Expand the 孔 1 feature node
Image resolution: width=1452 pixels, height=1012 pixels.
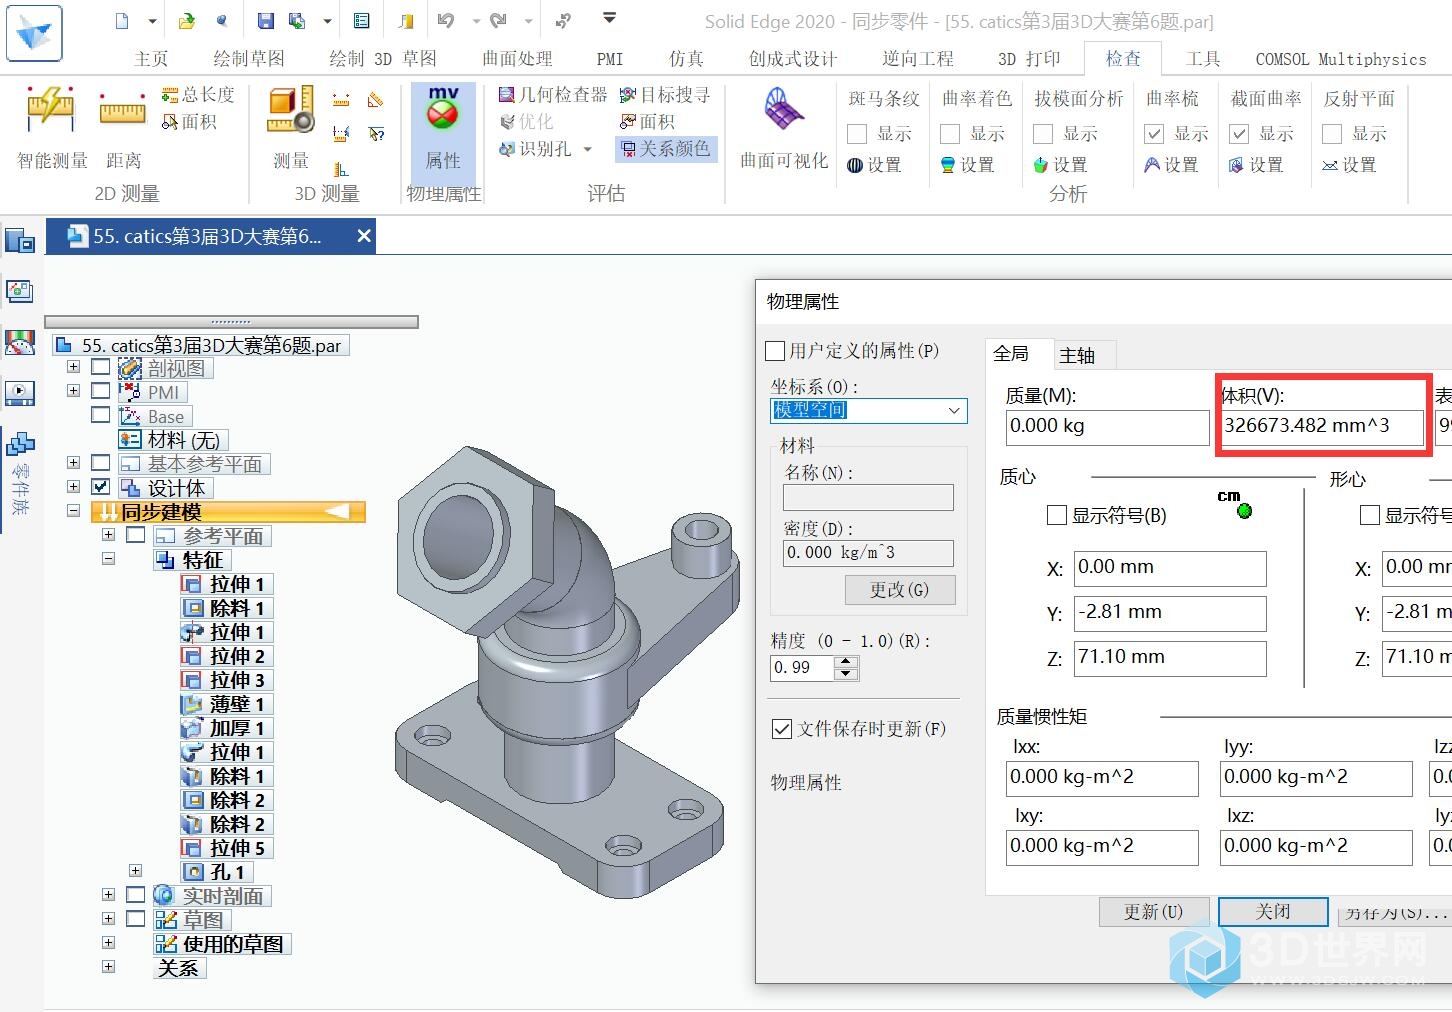[x=135, y=871]
